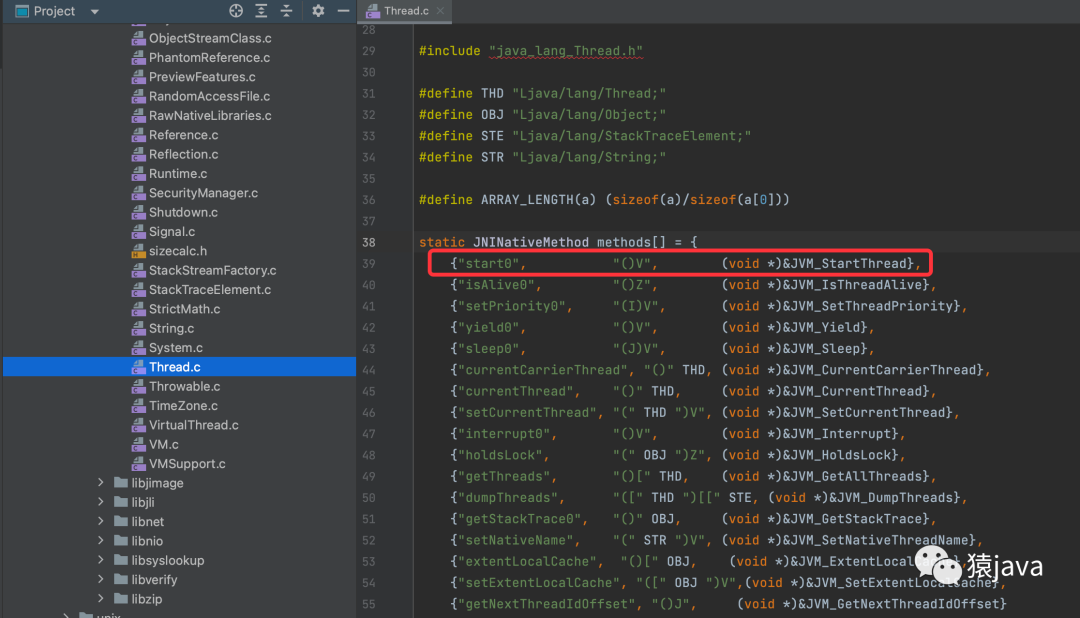Select Throwable.c file
1080x618 pixels.
185,386
